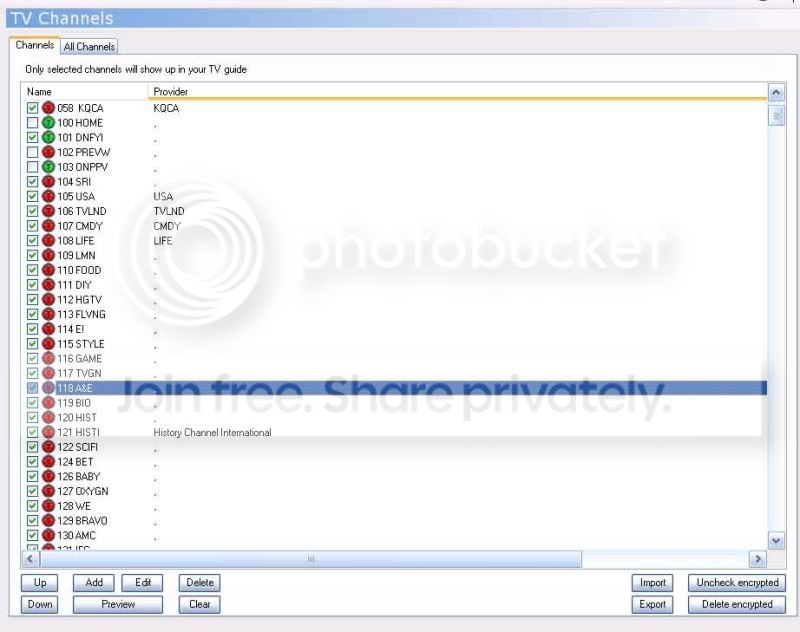The height and width of the screenshot is (632, 800).
Task: Click the red icon beside 106 TVLND
Action: click(48, 211)
